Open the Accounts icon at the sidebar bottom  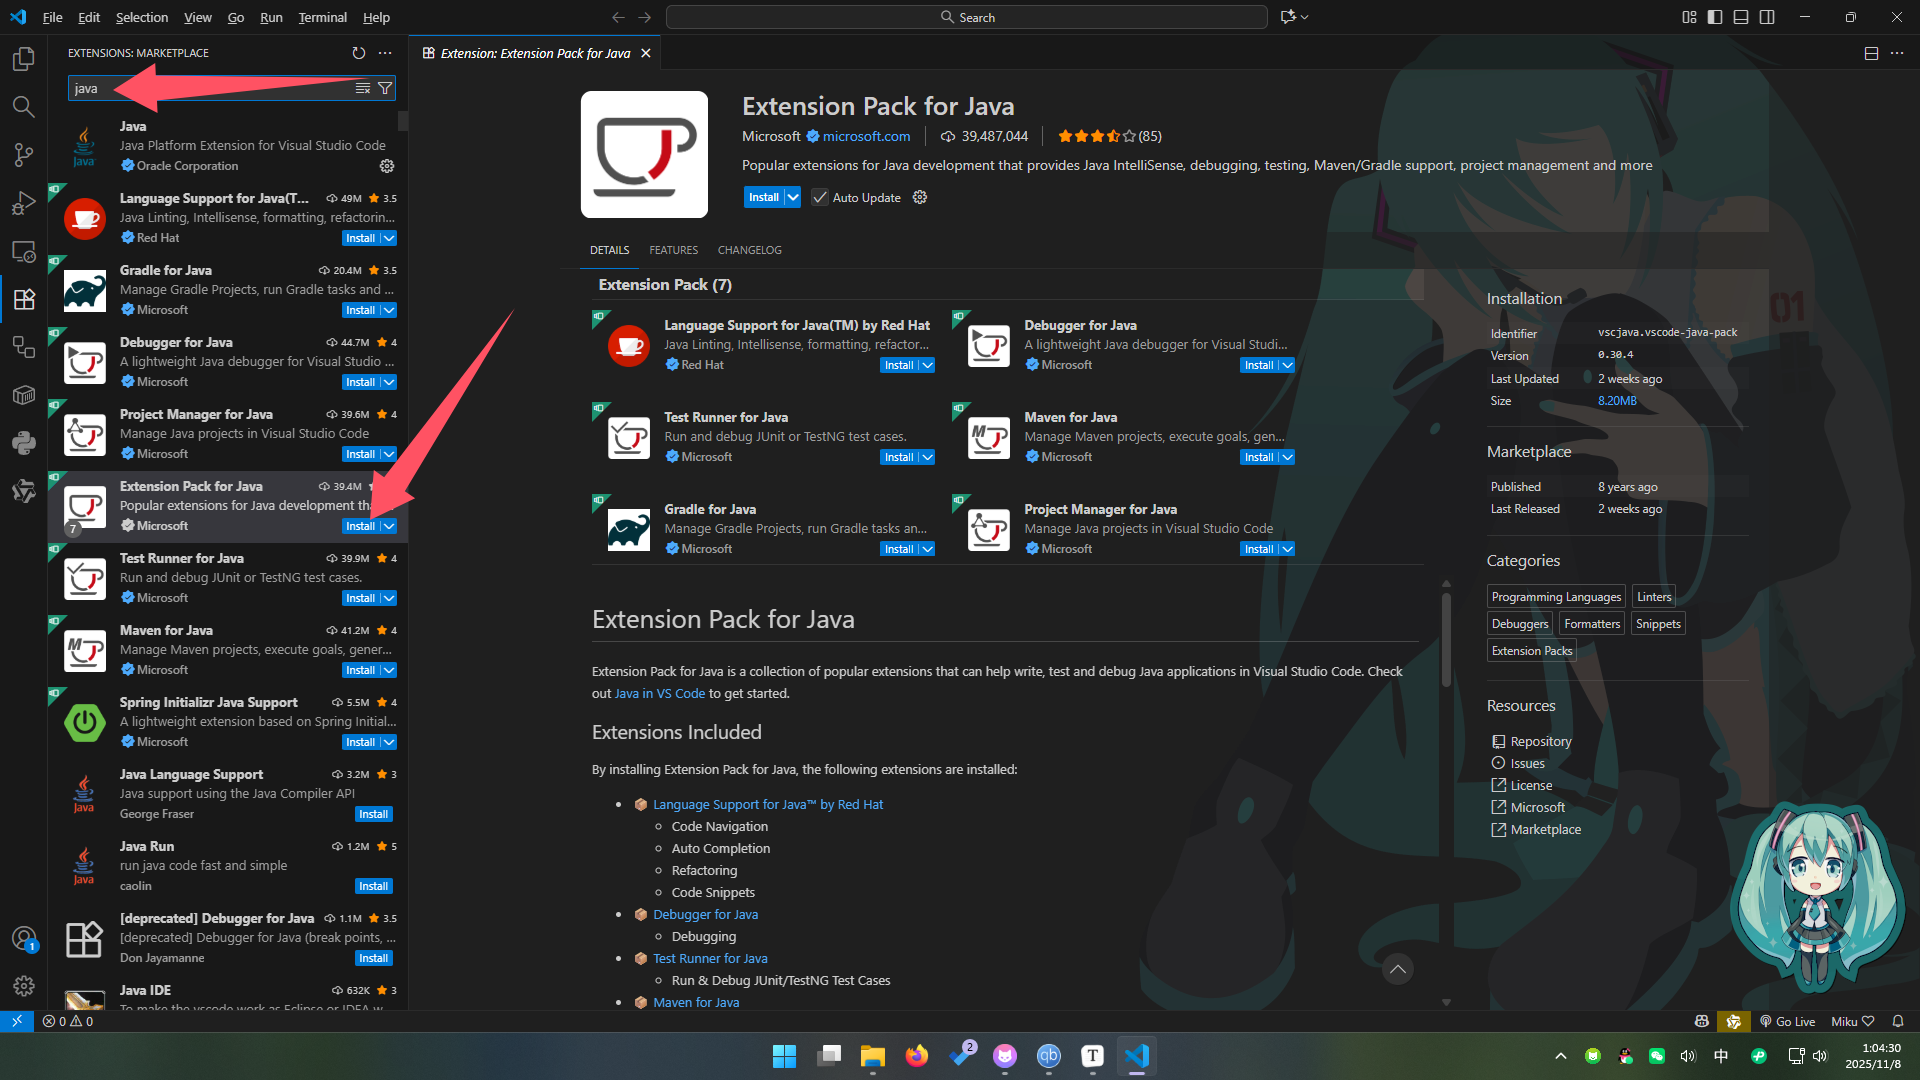tap(24, 939)
